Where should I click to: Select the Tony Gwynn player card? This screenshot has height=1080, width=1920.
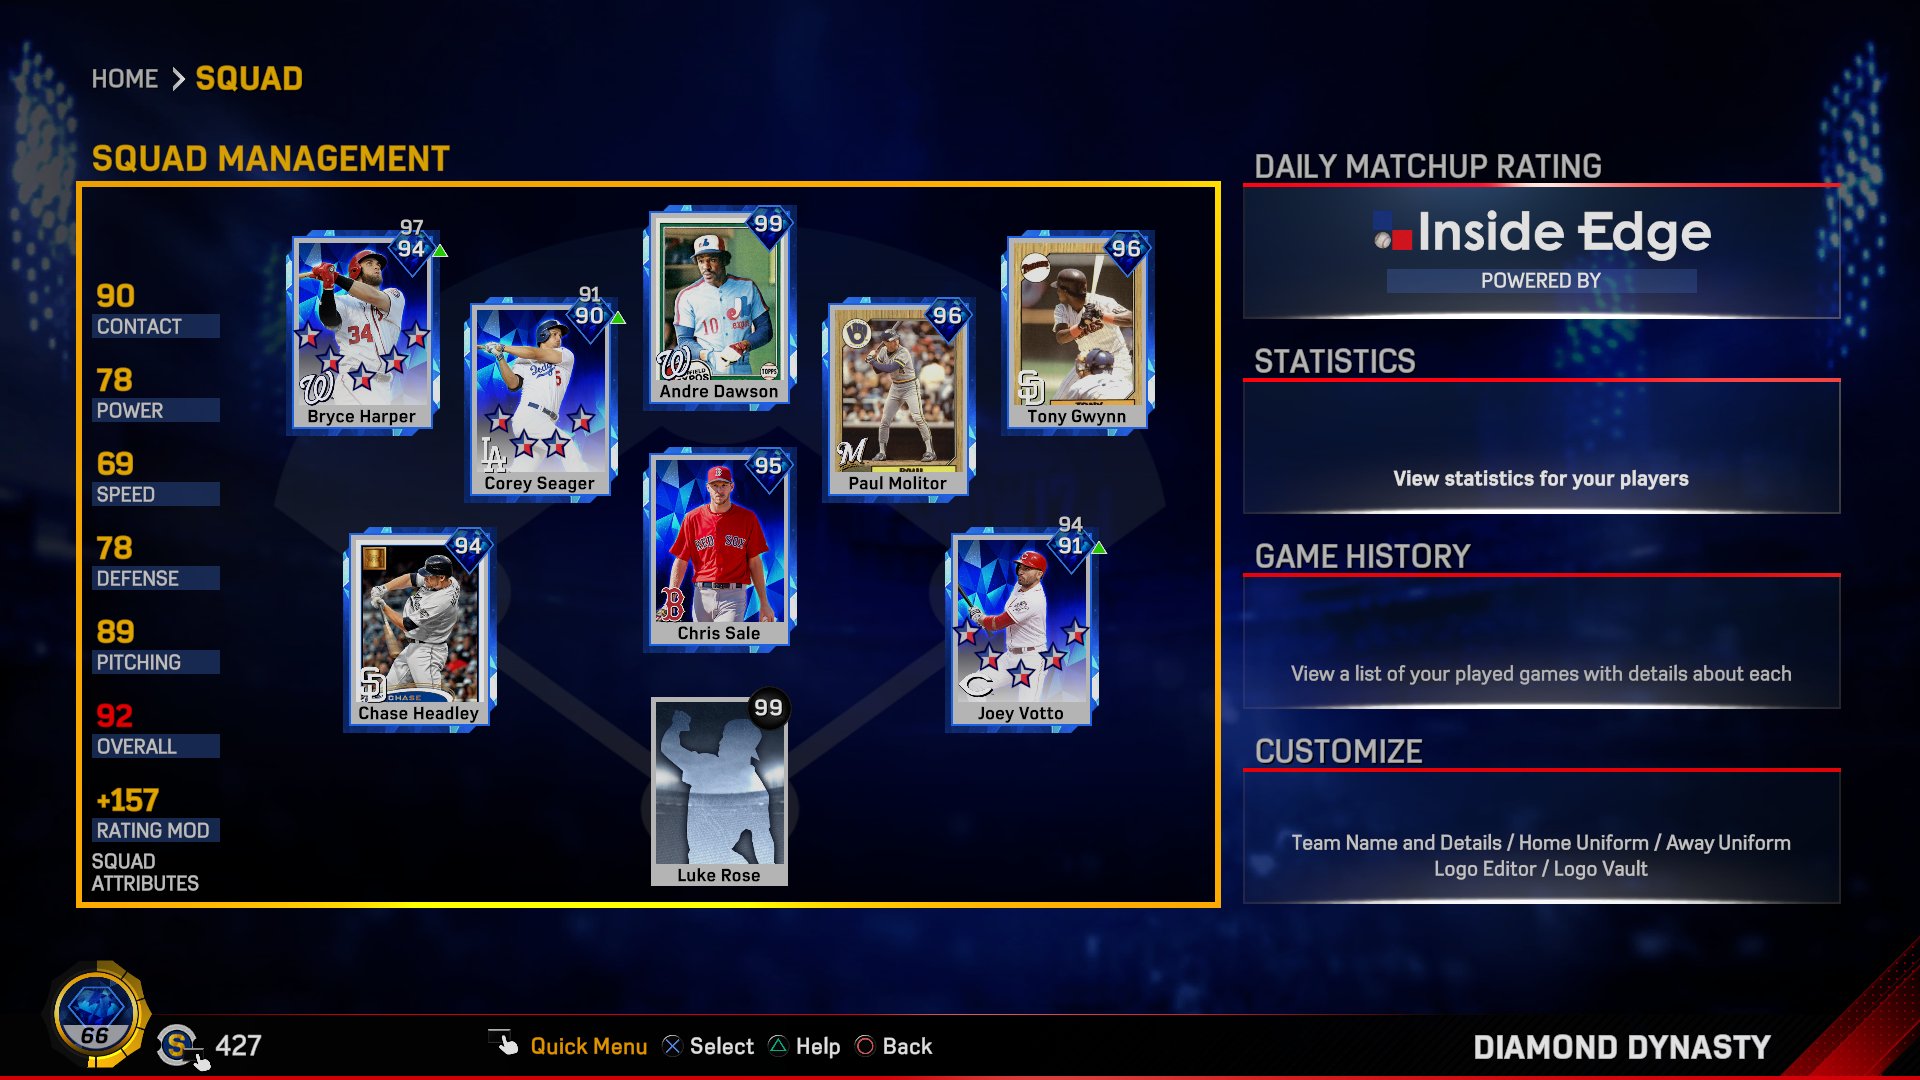[1077, 334]
